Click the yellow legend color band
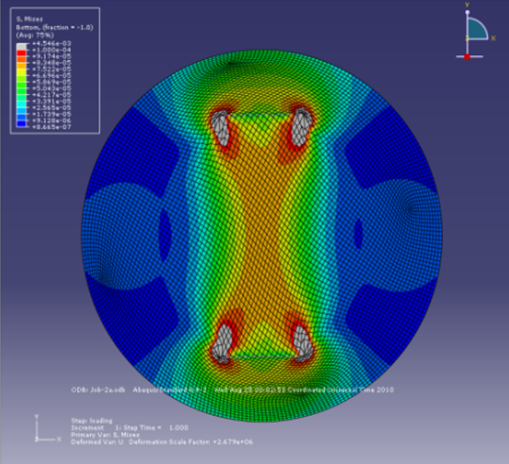Image resolution: width=509 pixels, height=464 pixels. click(x=21, y=72)
